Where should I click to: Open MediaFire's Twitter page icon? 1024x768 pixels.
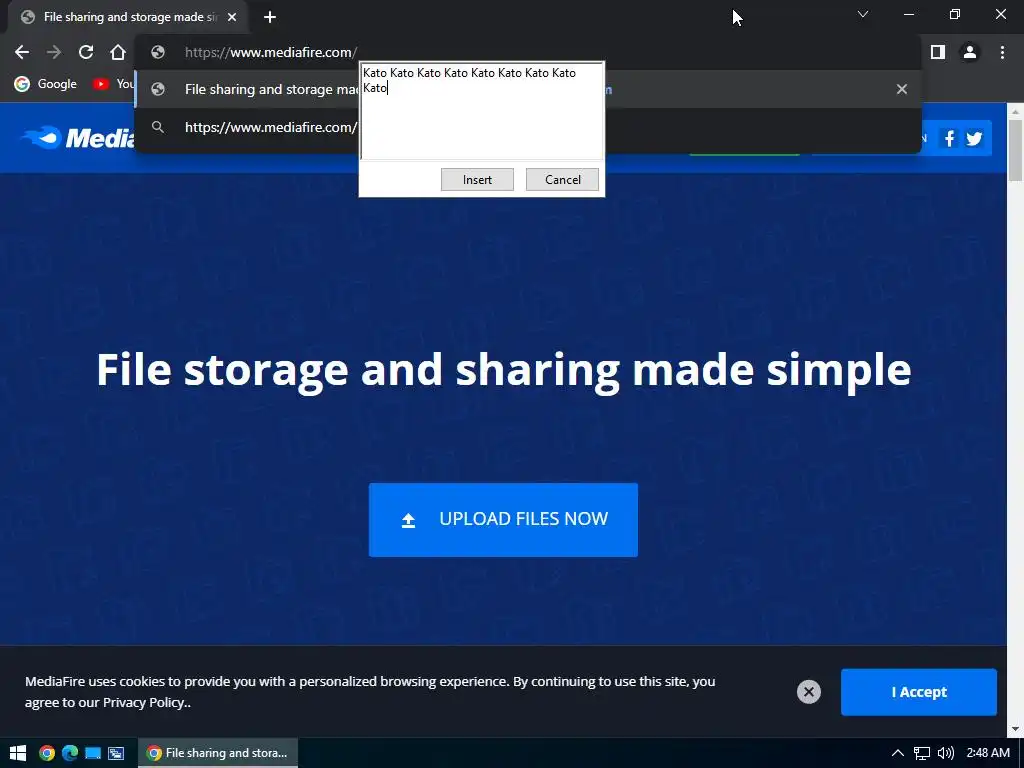click(974, 138)
